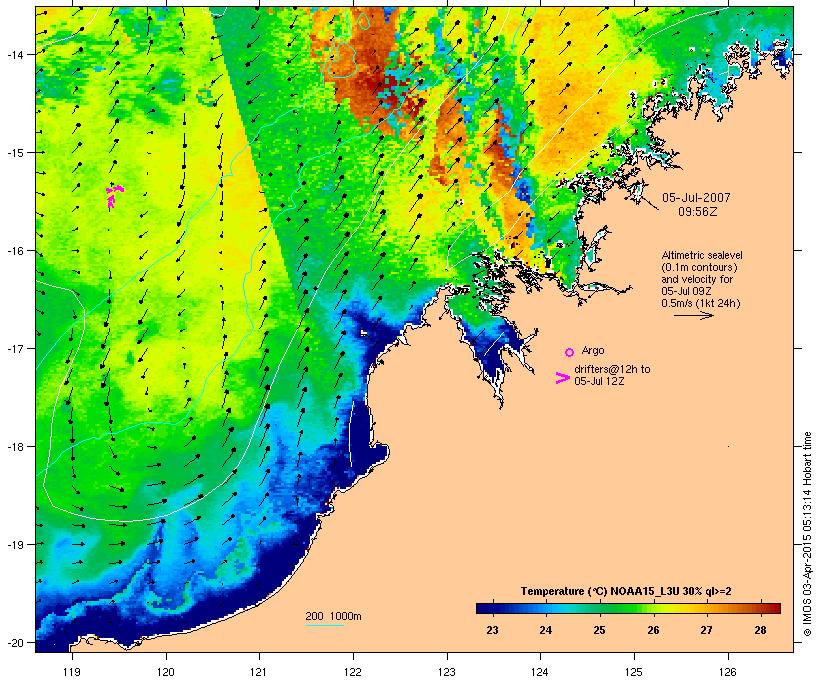The image size is (820, 680).
Task: Click the colorbar tick label '26'
Action: 653,630
